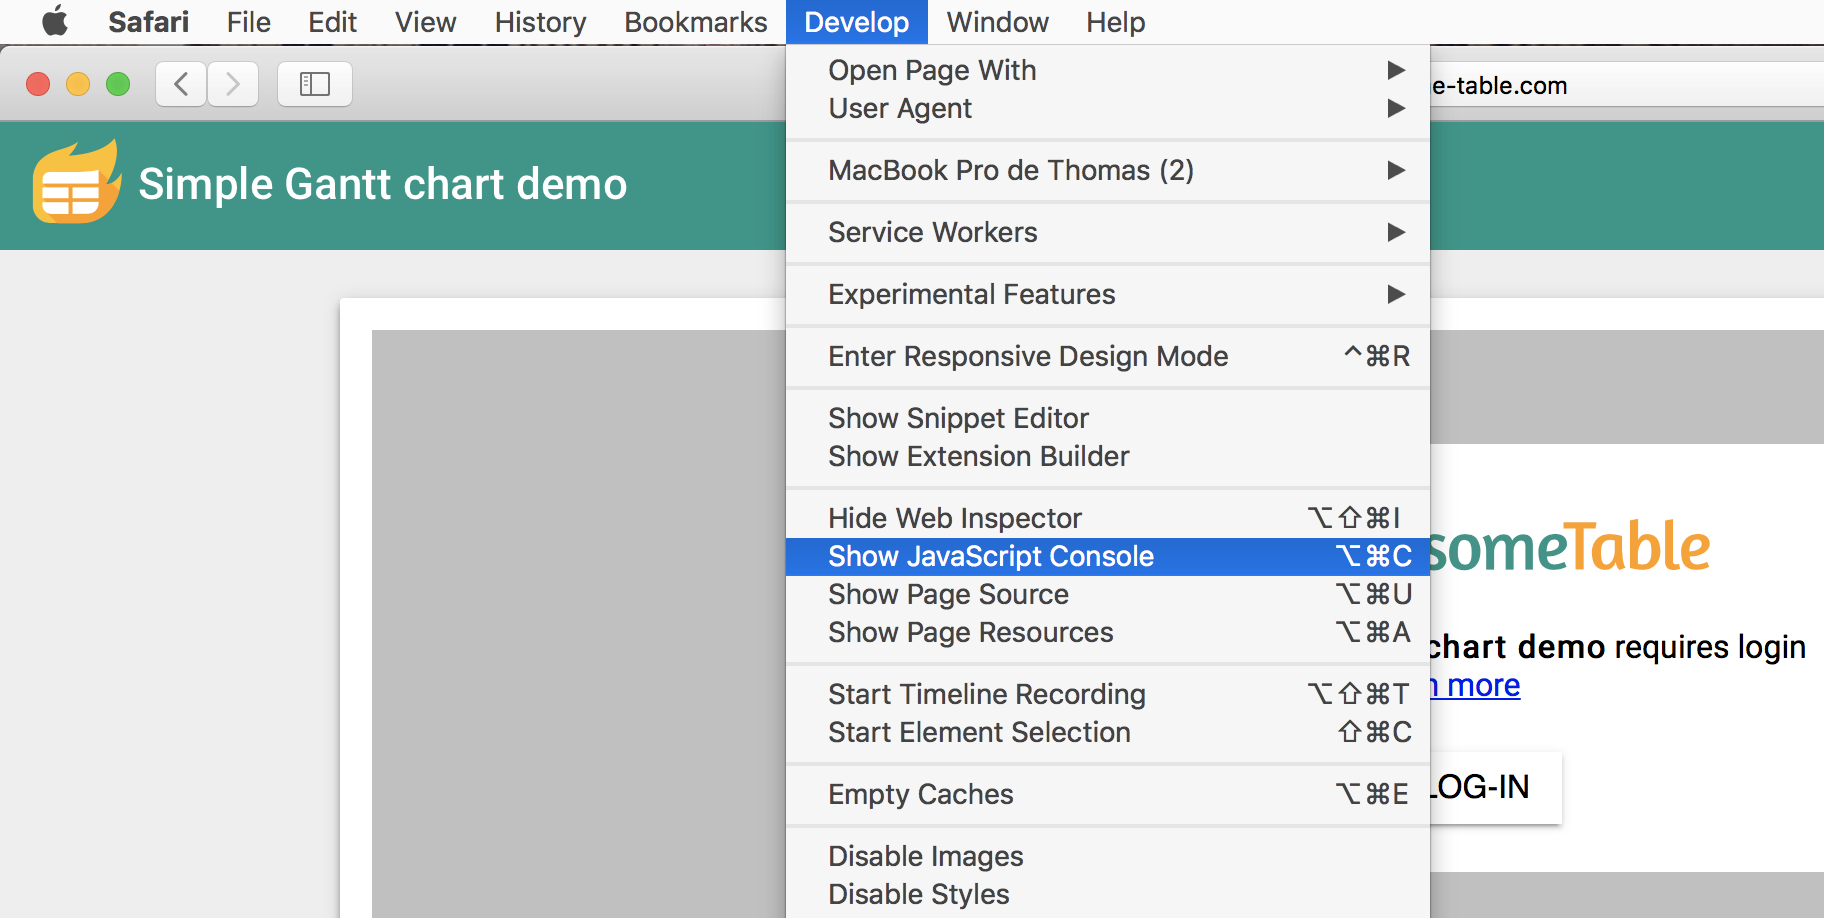Choose Show Page Resources
Viewport: 1824px width, 918px height.
pos(1108,632)
